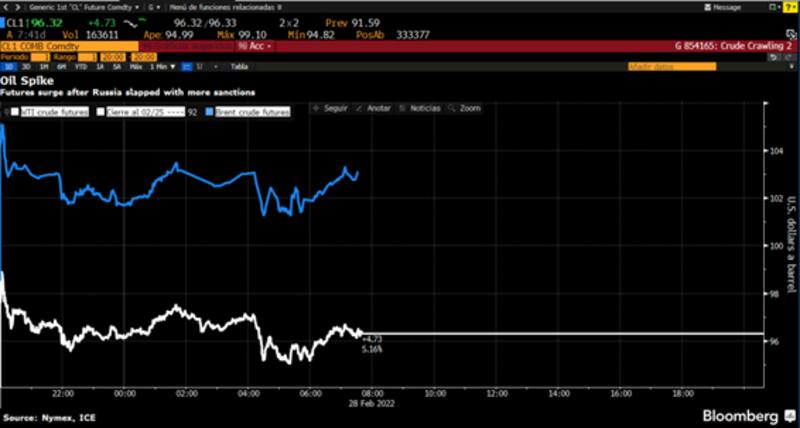
Task: Click the back navigation arrow
Action: click(x=6, y=6)
